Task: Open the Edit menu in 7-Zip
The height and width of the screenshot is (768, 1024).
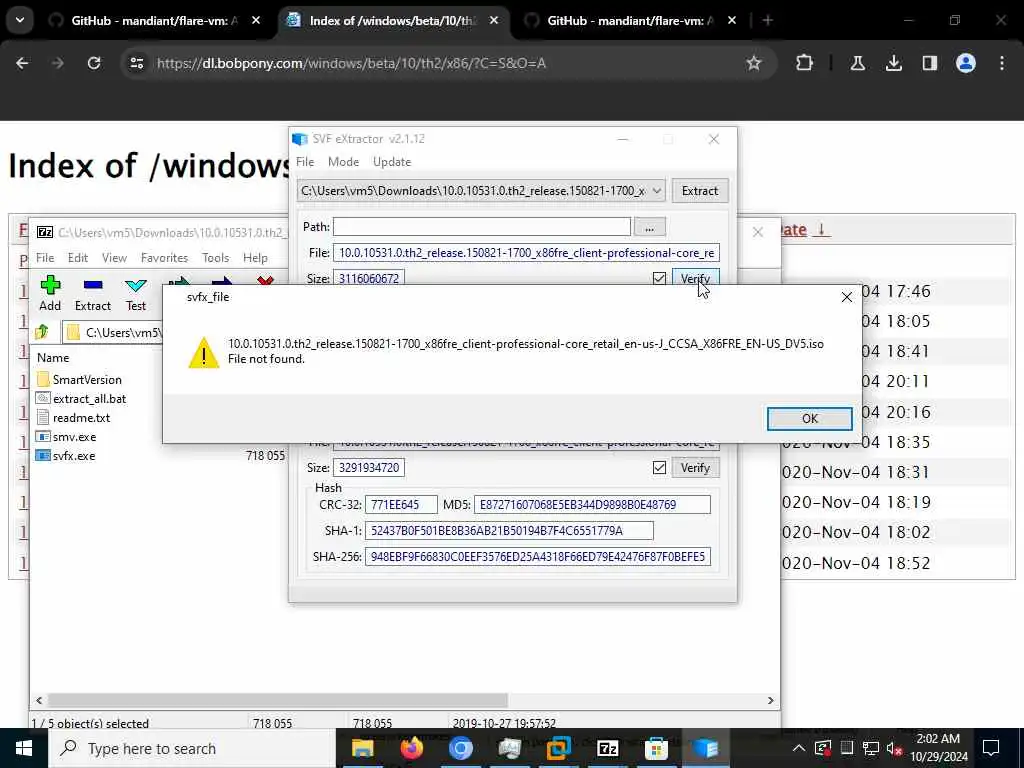Action: [78, 258]
